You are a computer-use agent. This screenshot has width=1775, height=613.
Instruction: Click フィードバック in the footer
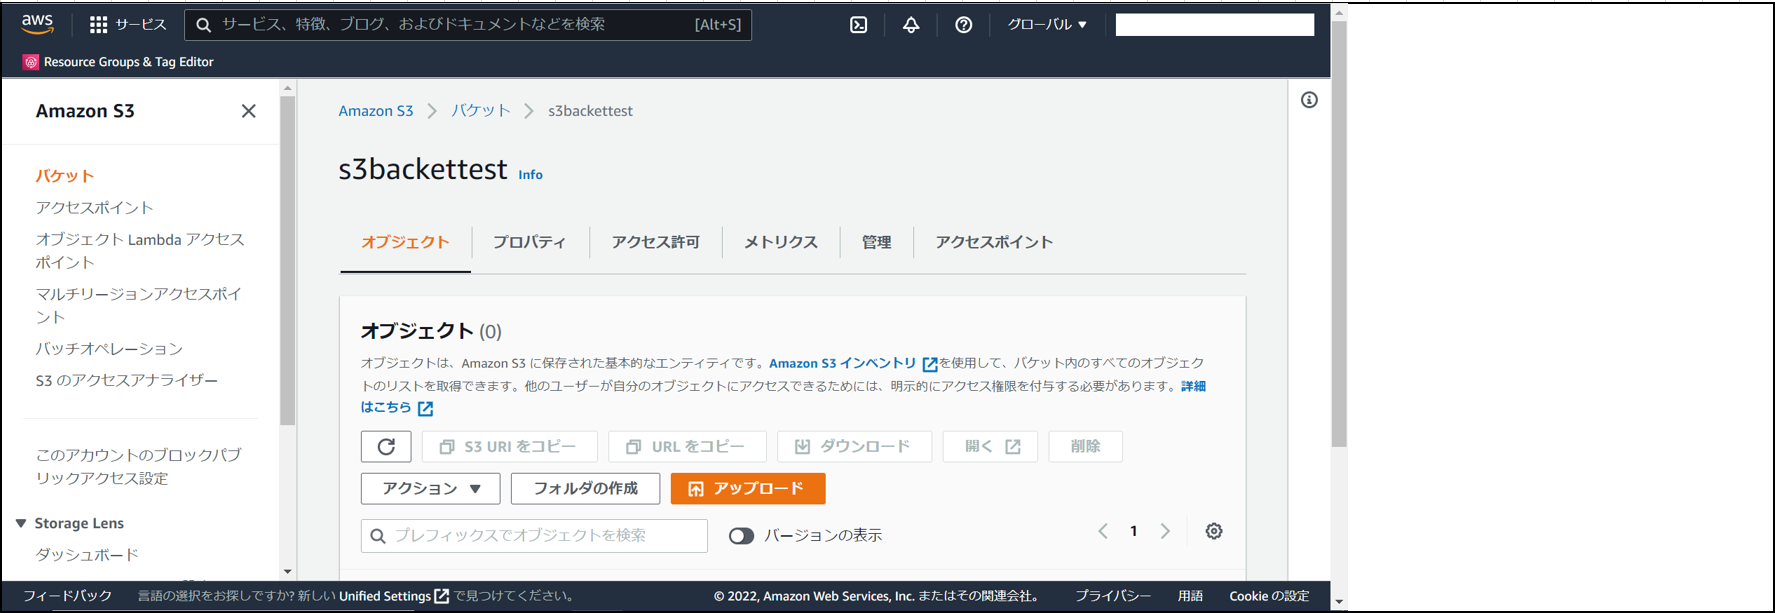(x=67, y=596)
